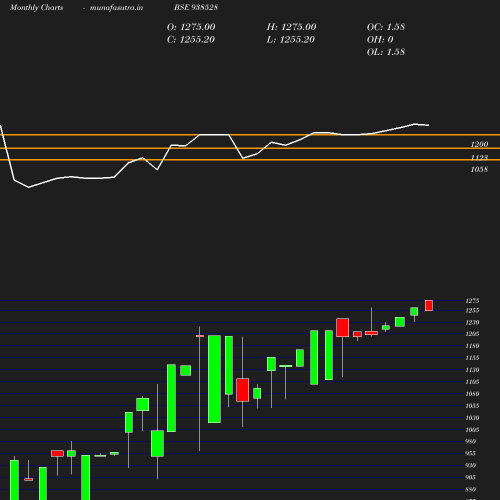Click the "1230" price axis label
The height and width of the screenshot is (500, 500).
472,323
